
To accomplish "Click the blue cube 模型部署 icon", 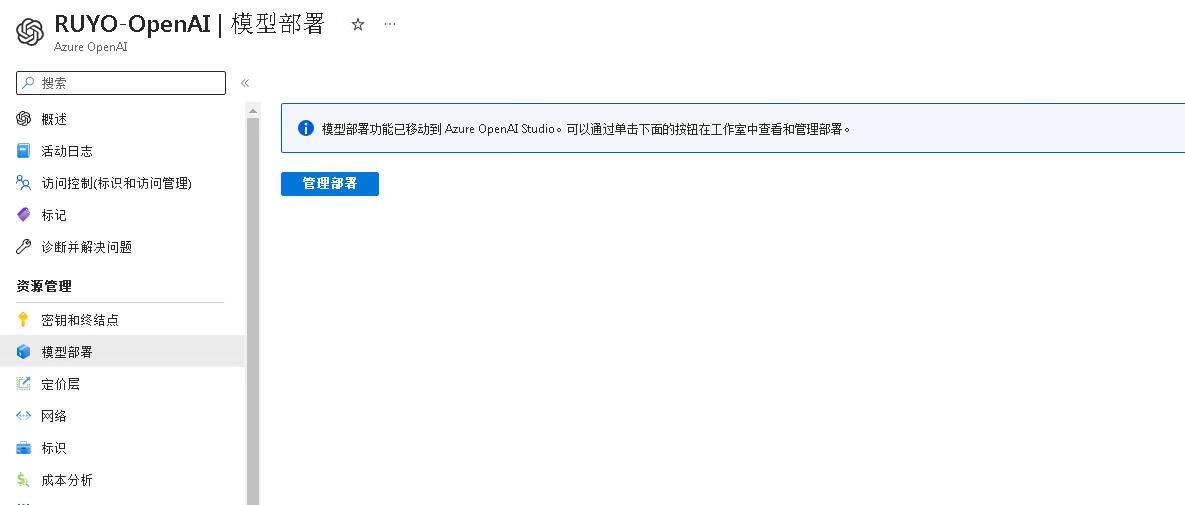I will 23,352.
